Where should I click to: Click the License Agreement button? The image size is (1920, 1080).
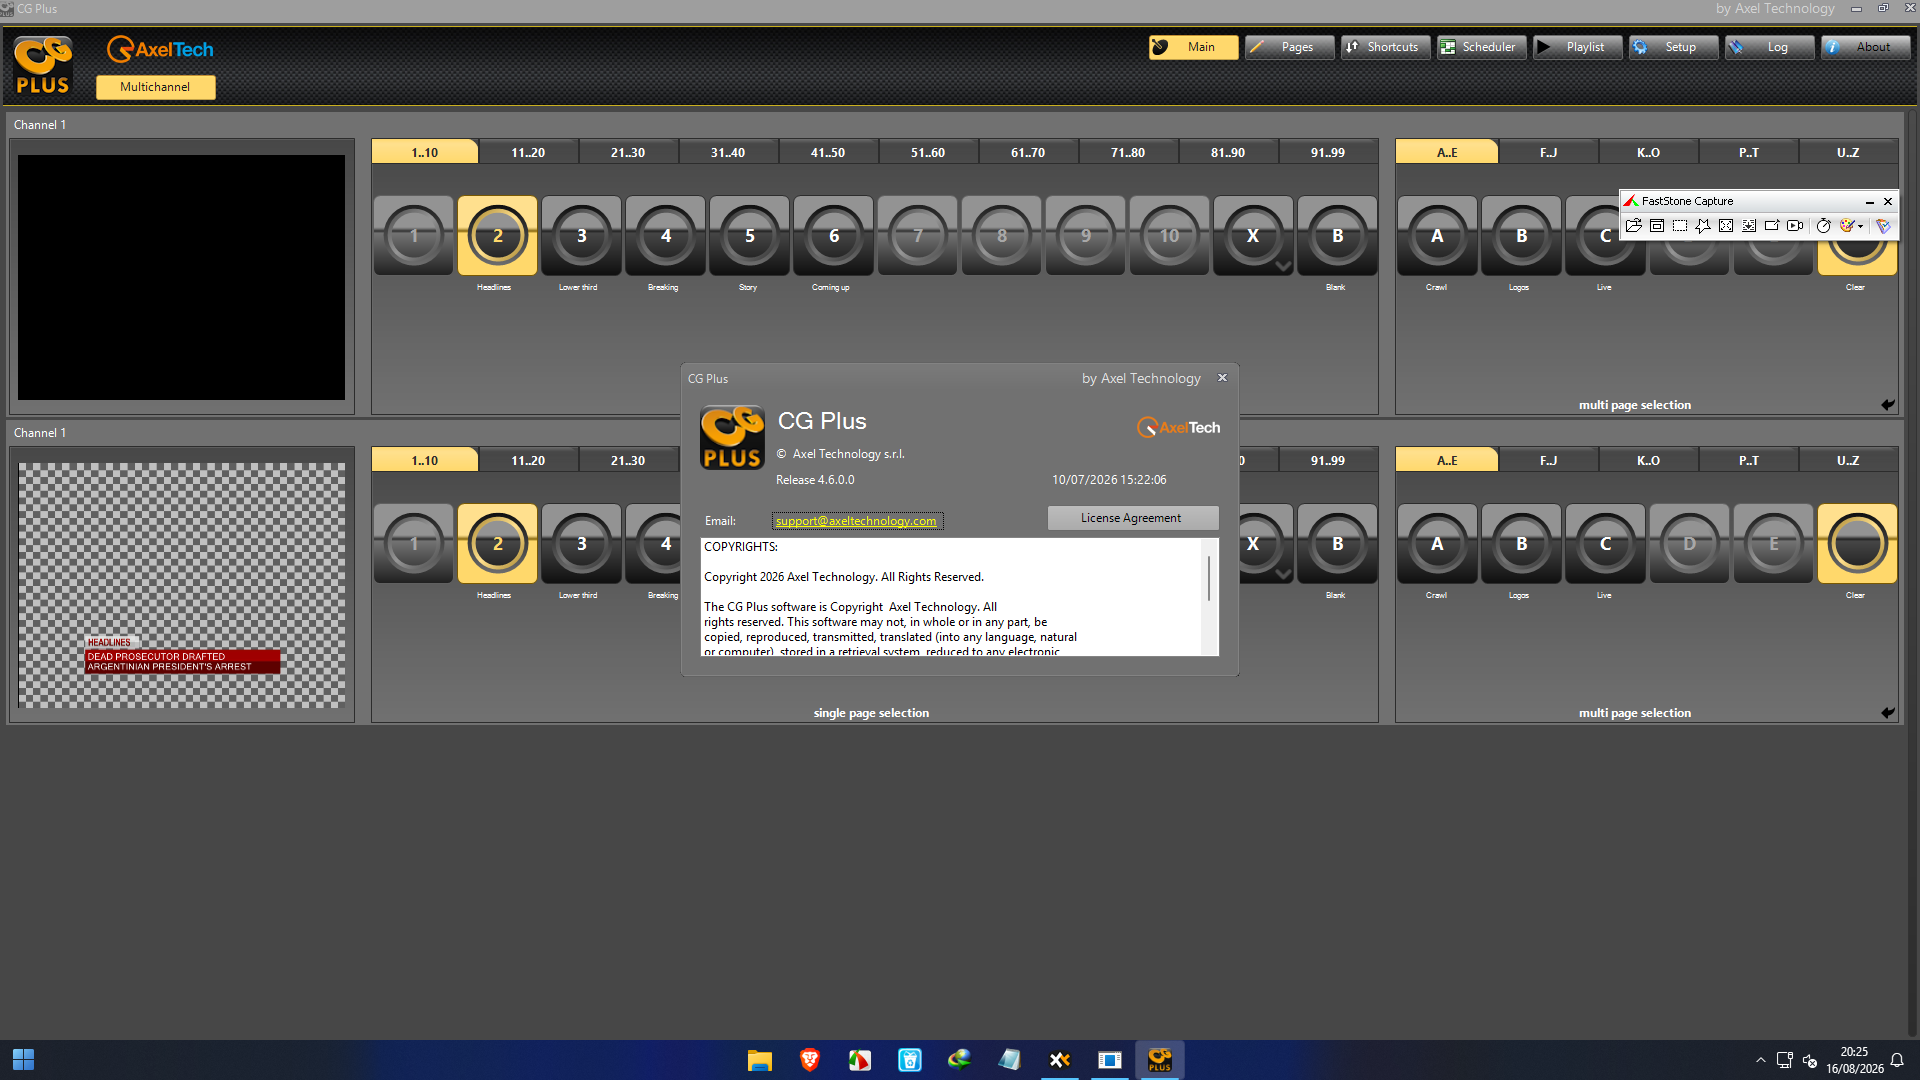[x=1132, y=518]
